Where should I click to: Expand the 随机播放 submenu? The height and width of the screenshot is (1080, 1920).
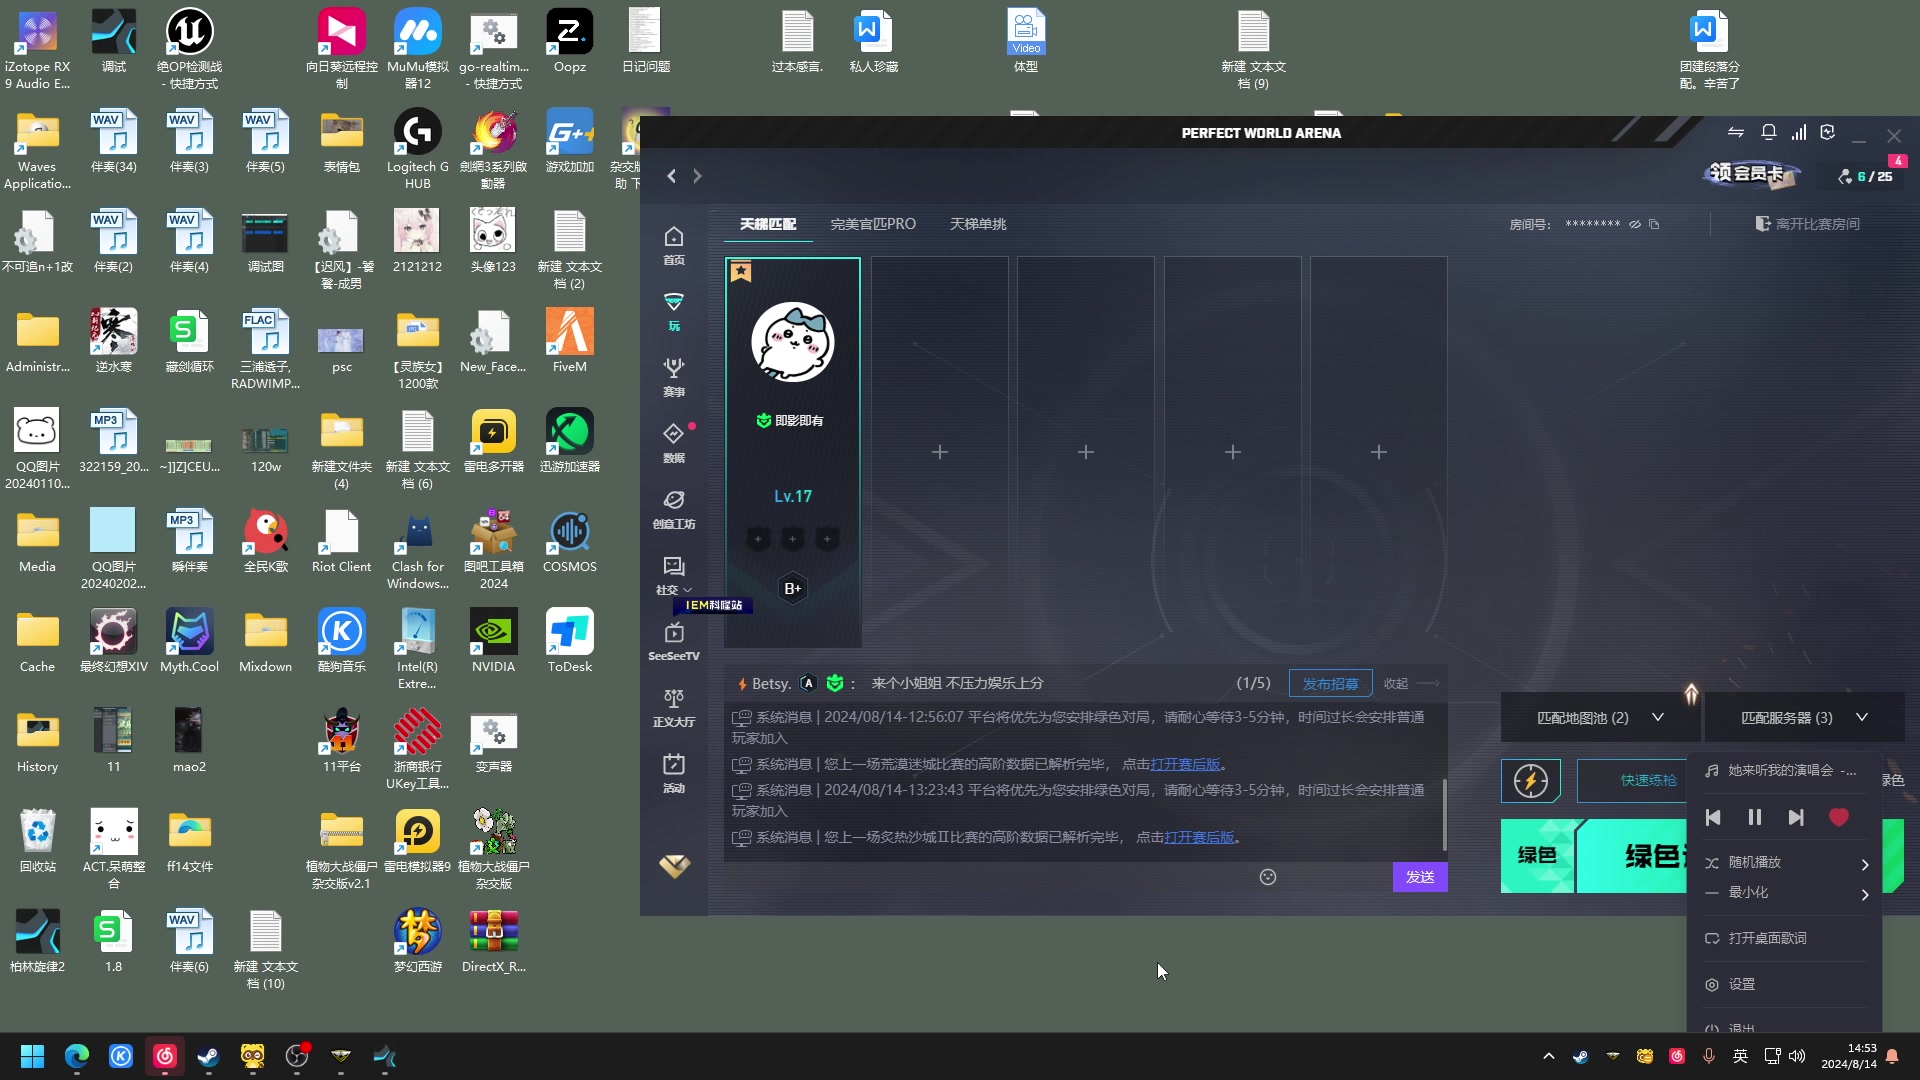tap(1786, 862)
